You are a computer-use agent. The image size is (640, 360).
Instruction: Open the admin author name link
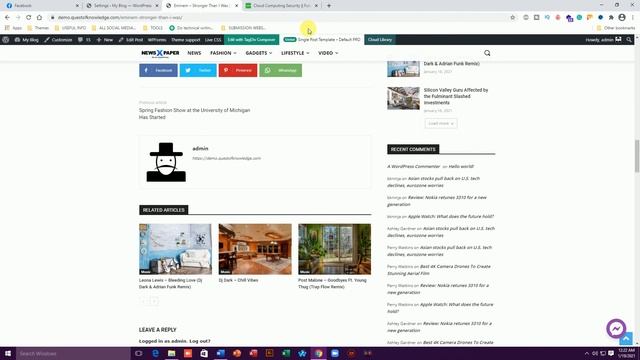[x=200, y=149]
